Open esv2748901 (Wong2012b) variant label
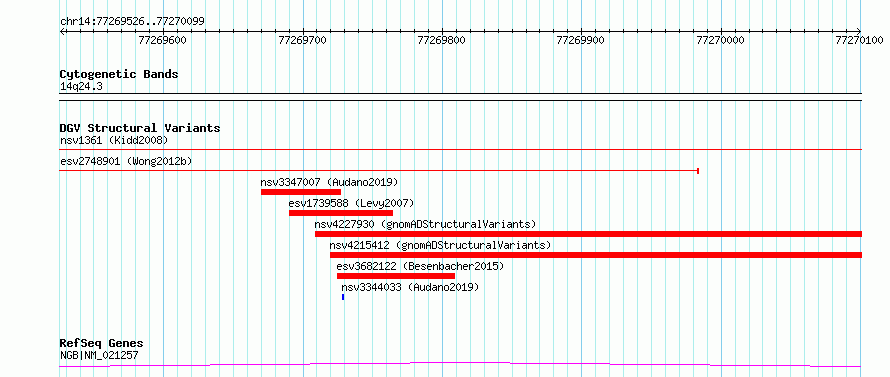 (x=126, y=161)
